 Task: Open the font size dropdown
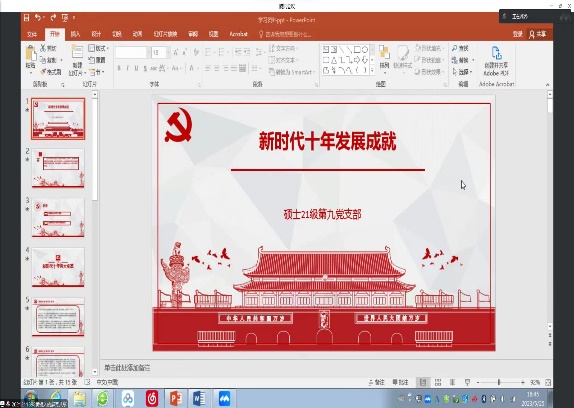[168, 52]
